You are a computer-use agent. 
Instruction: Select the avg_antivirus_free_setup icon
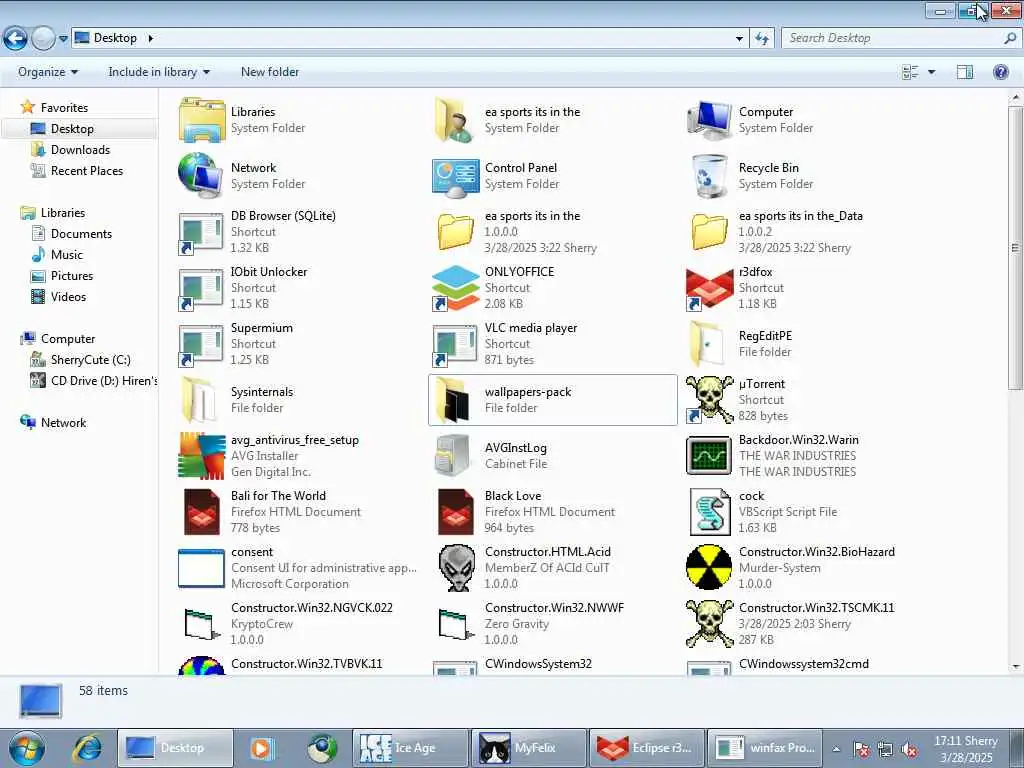[201, 456]
